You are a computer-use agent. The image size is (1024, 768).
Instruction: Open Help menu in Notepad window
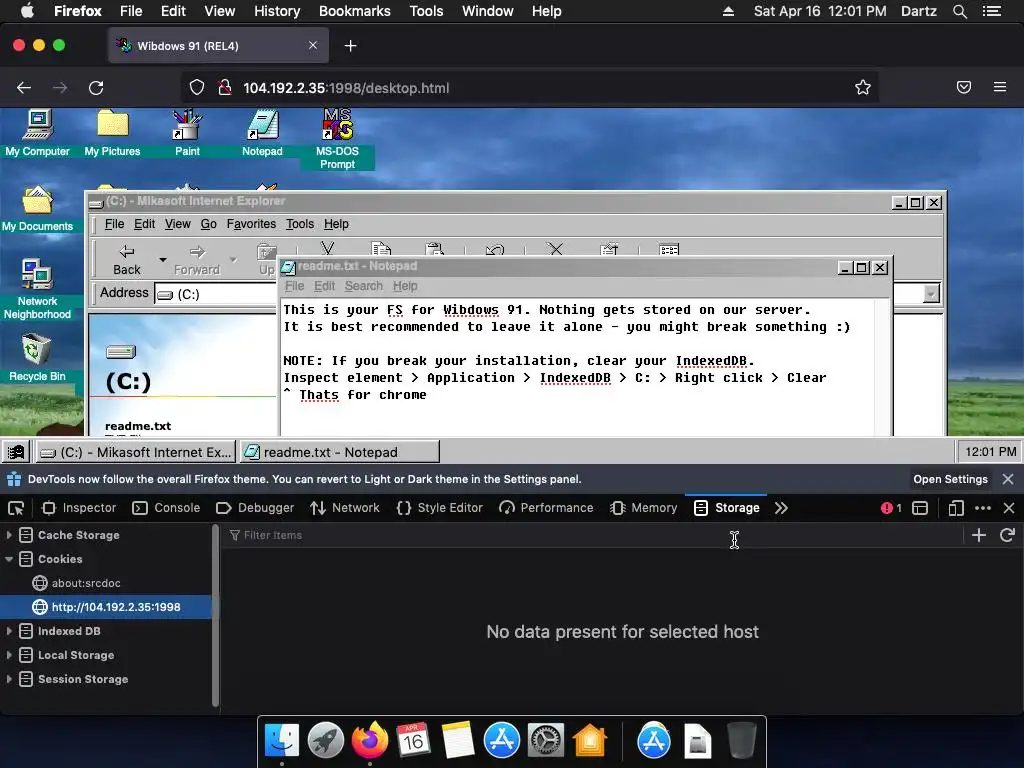point(405,286)
